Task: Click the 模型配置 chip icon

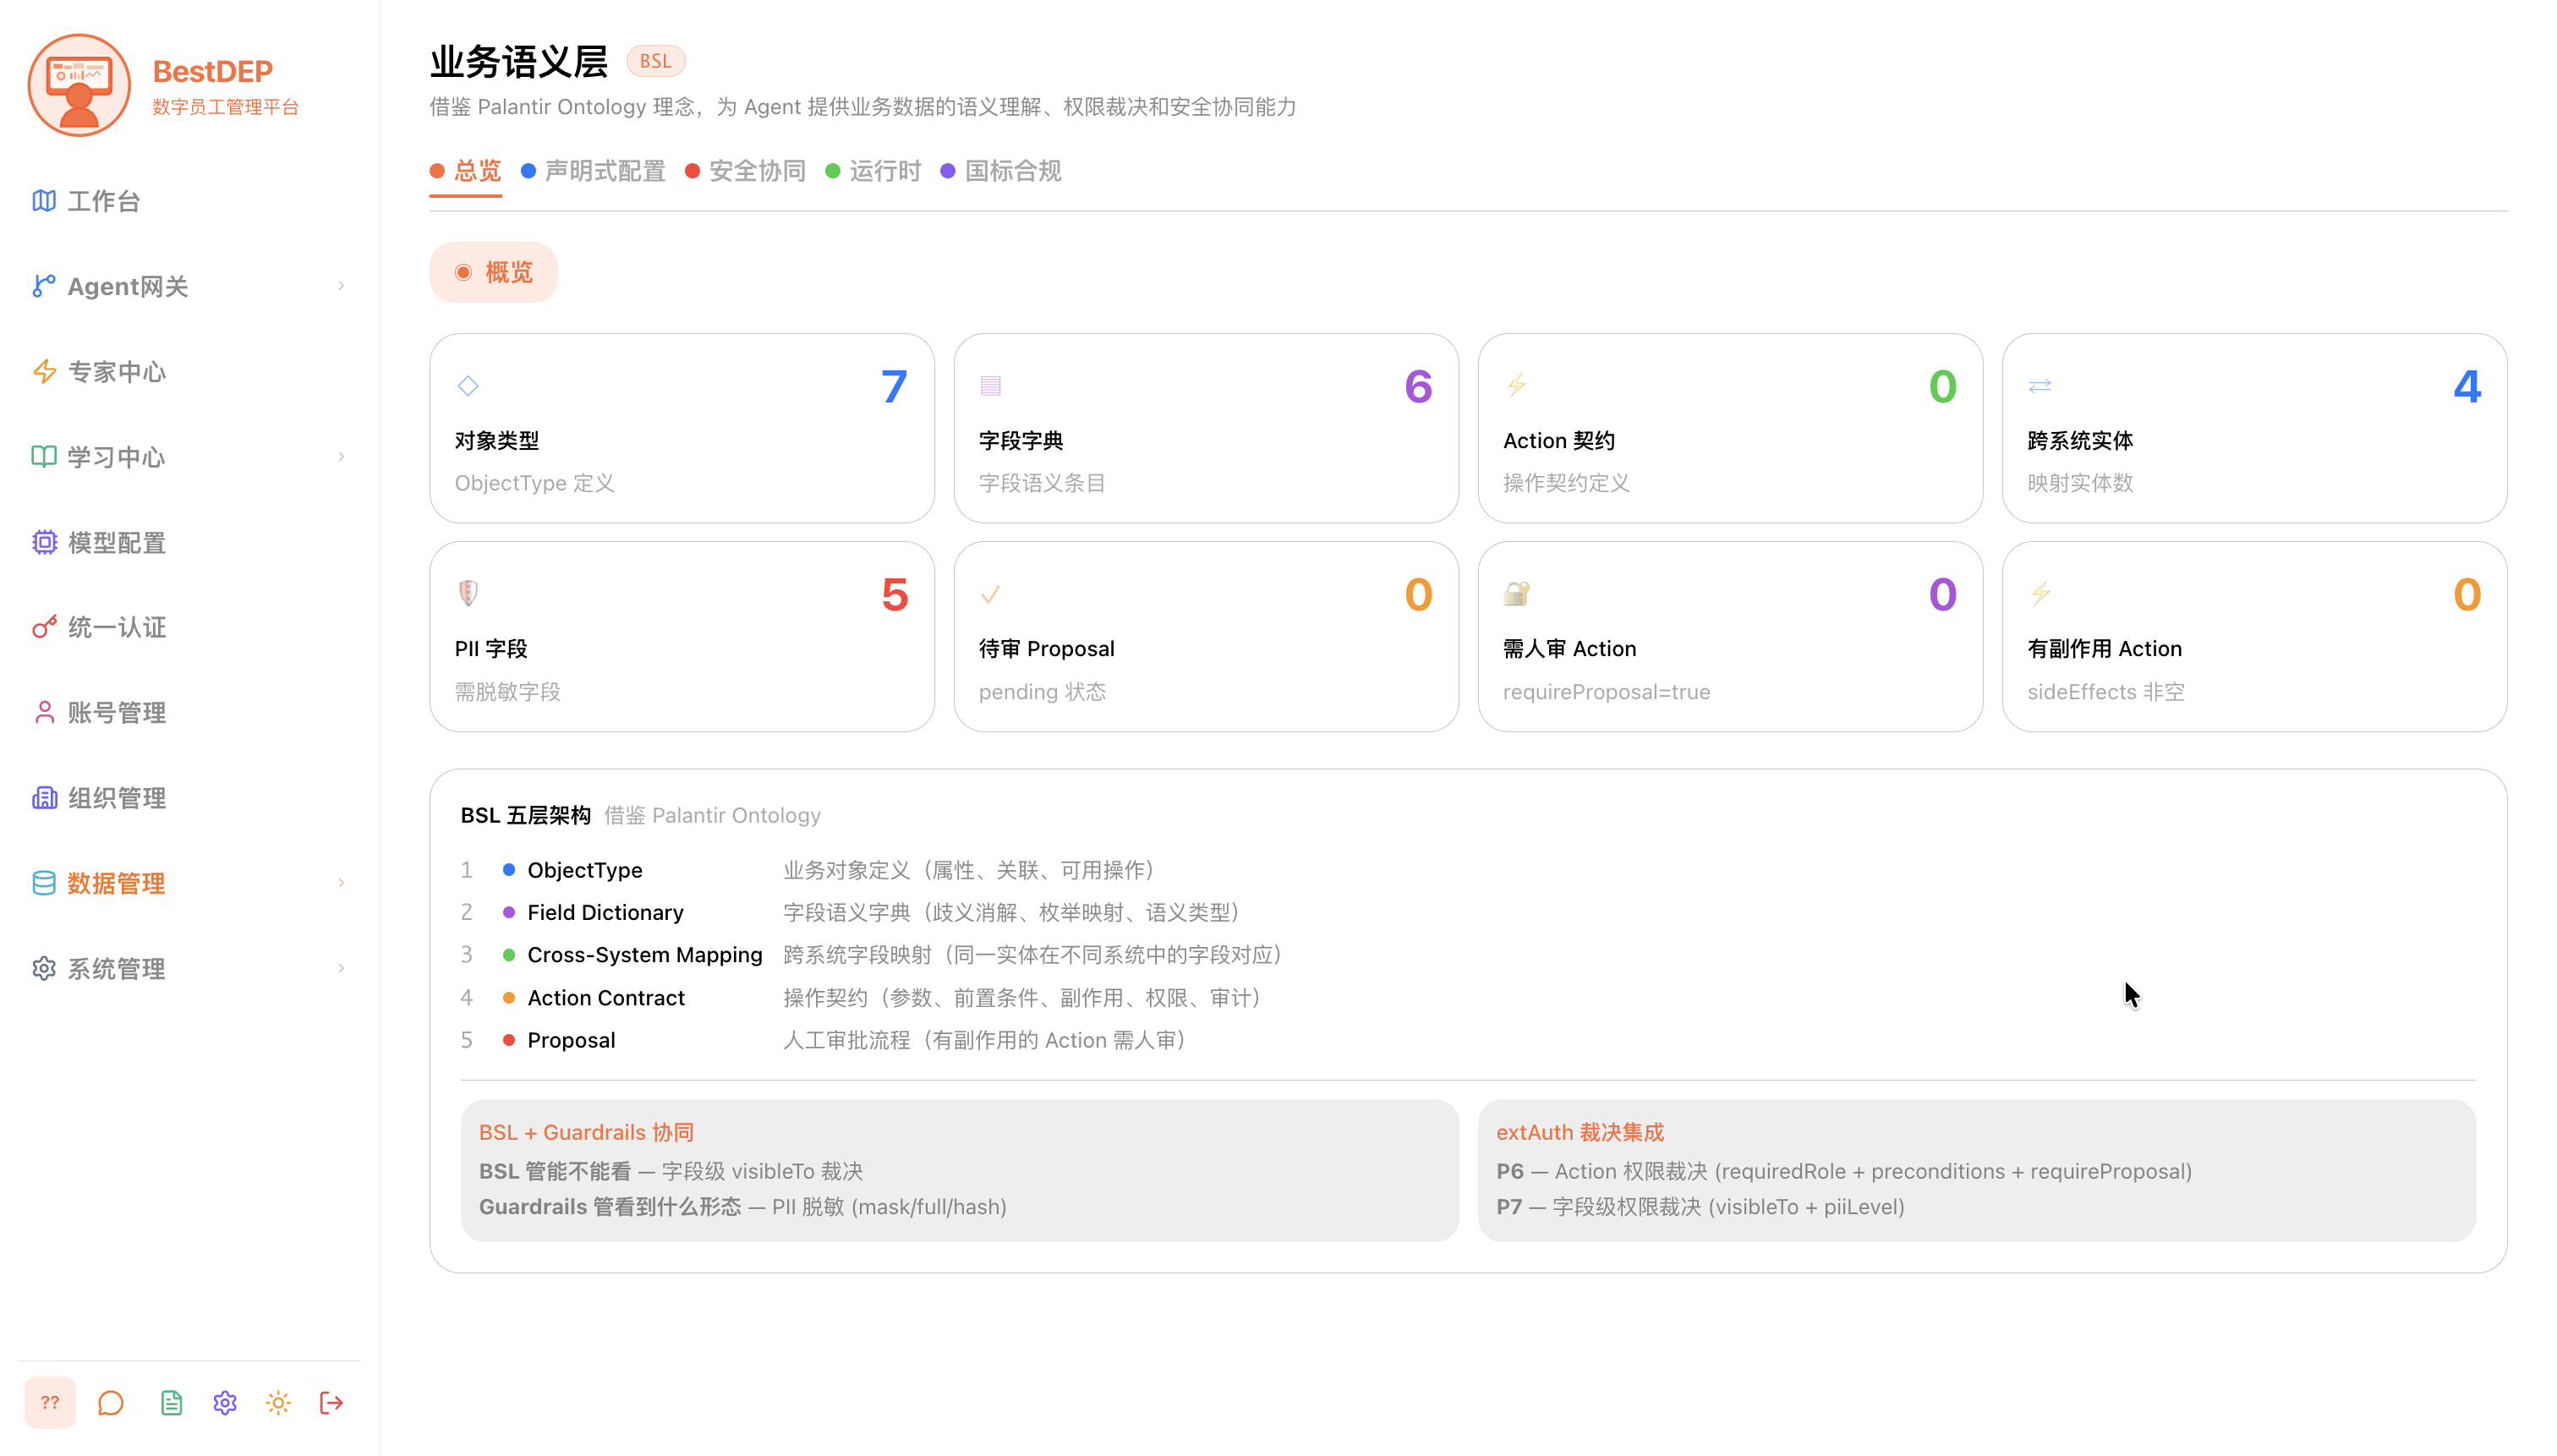Action: click(44, 542)
